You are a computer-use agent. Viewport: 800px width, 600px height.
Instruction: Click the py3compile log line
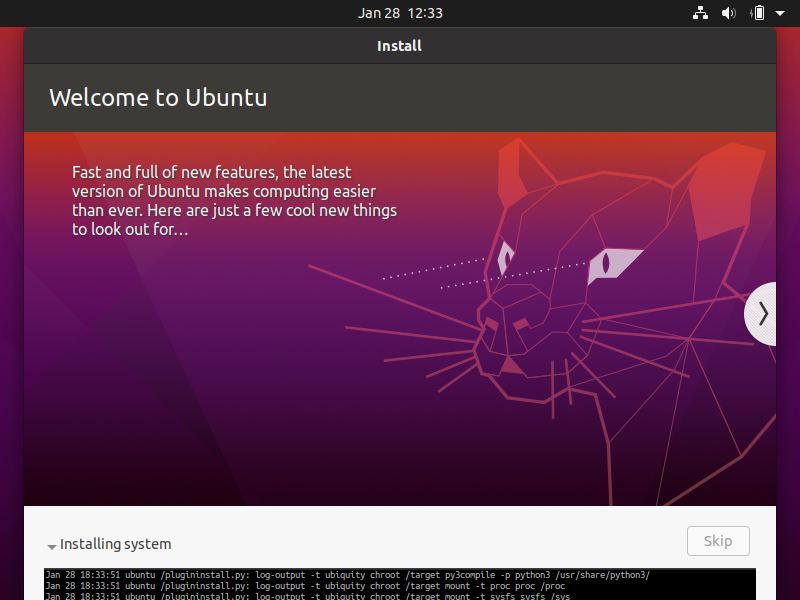pos(348,575)
